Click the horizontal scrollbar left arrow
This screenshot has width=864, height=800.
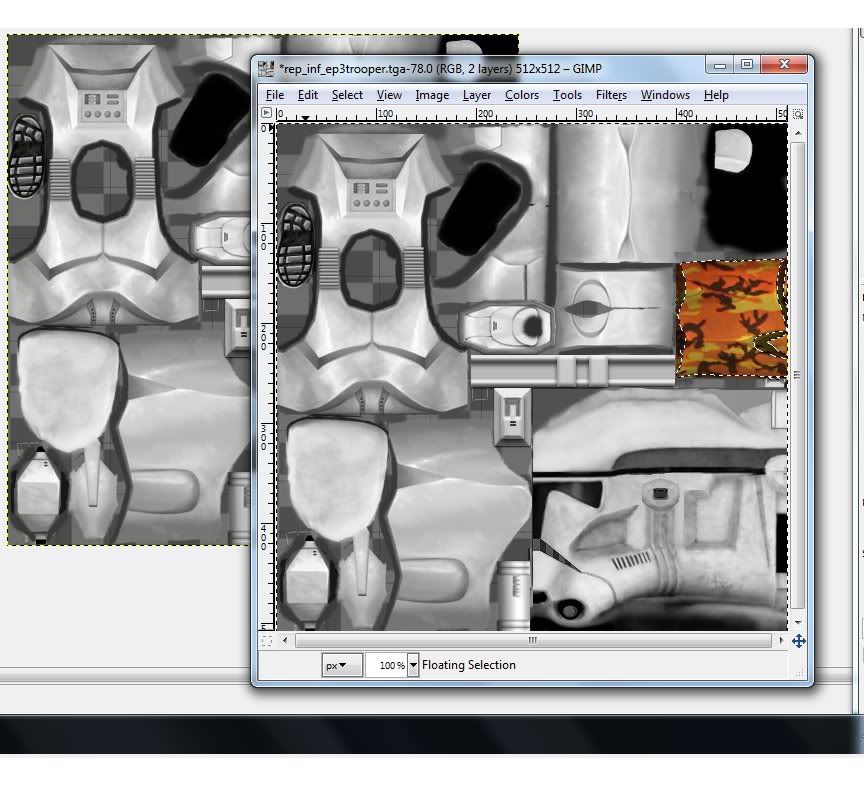pos(285,640)
